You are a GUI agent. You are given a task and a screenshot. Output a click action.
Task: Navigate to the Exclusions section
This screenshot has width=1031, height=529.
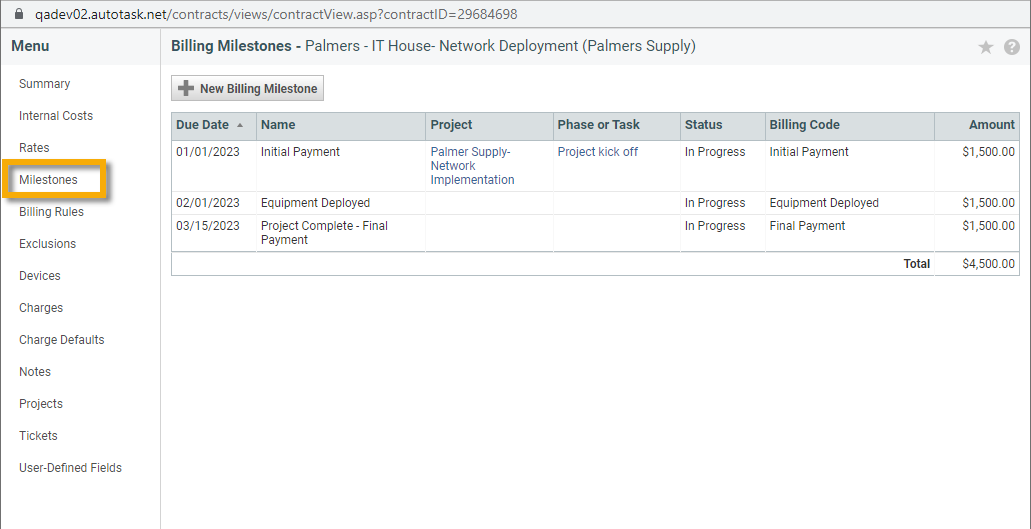point(47,244)
